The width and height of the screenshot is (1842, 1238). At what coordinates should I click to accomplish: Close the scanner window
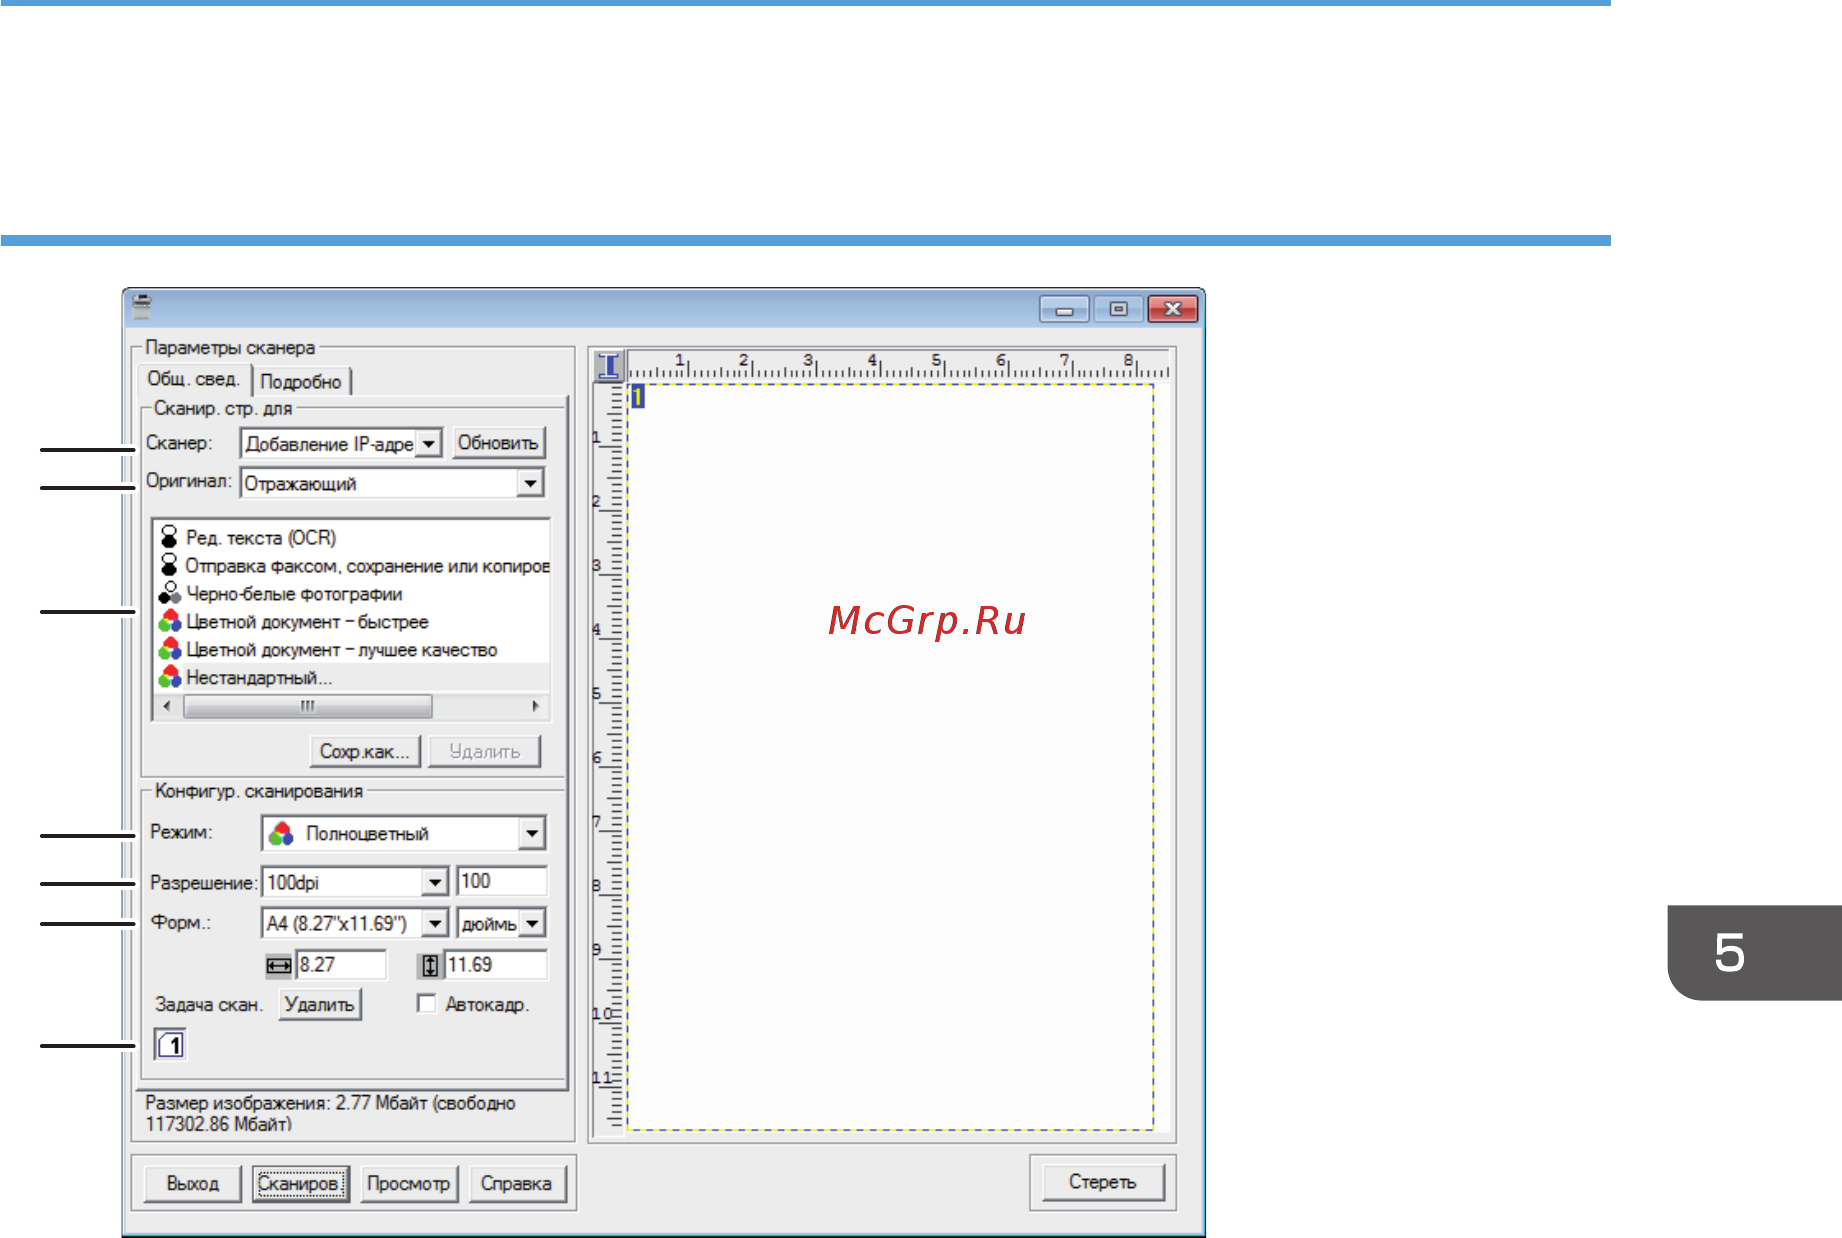click(1173, 309)
